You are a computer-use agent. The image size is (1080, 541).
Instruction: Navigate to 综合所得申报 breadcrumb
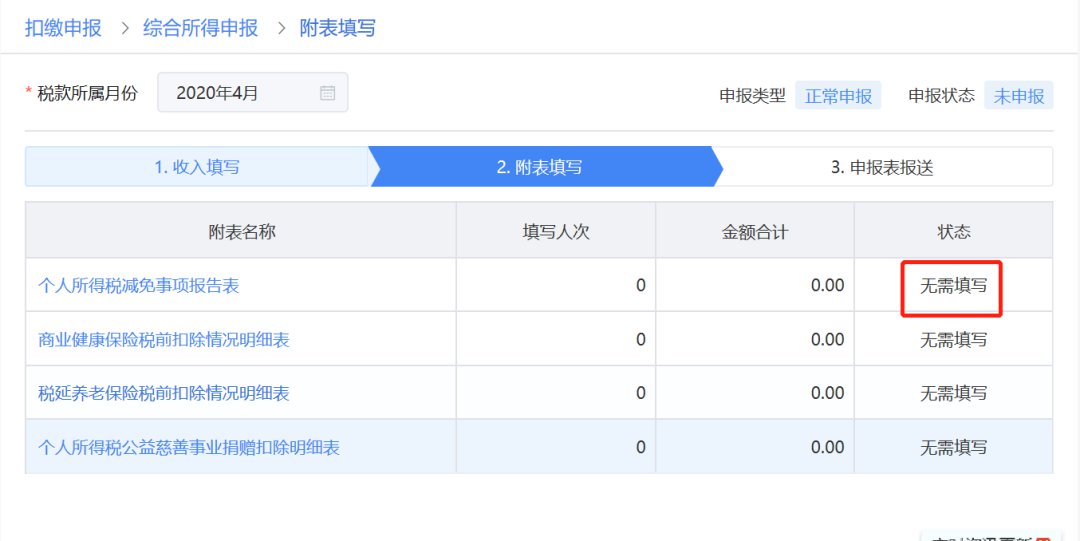click(x=200, y=28)
